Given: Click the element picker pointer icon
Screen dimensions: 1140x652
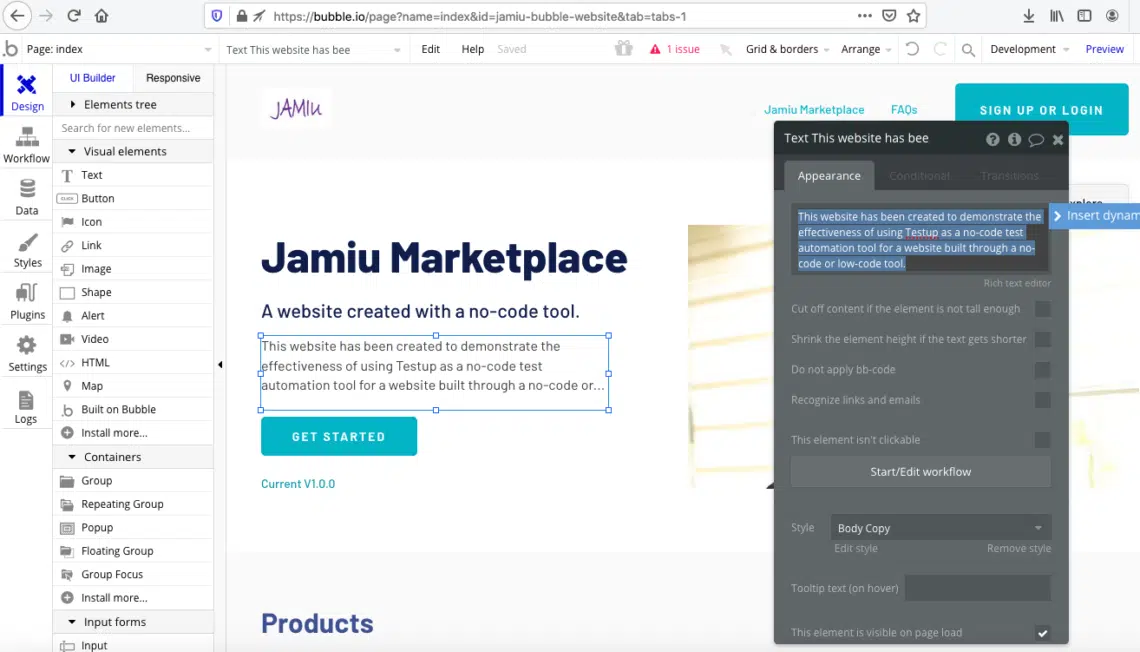Looking at the screenshot, I should (x=725, y=49).
